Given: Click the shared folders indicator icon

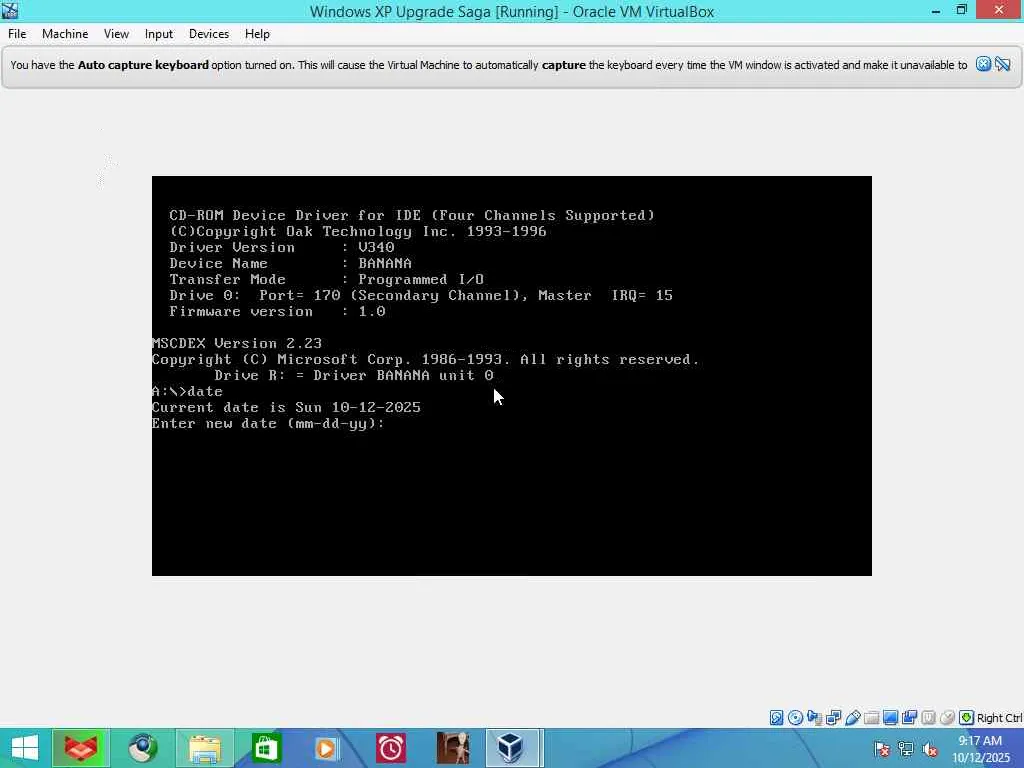Looking at the screenshot, I should pyautogui.click(x=871, y=718).
